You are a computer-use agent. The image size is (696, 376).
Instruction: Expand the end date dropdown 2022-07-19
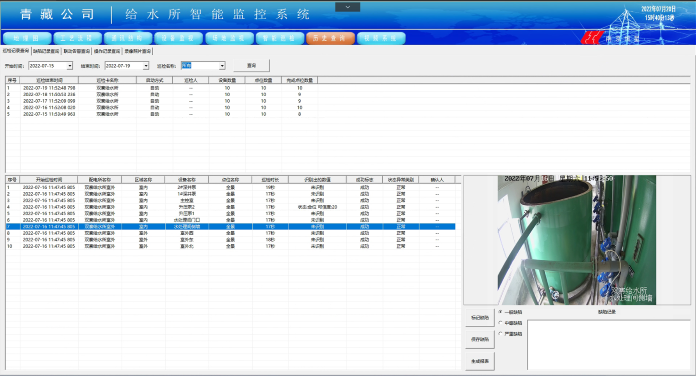(146, 66)
